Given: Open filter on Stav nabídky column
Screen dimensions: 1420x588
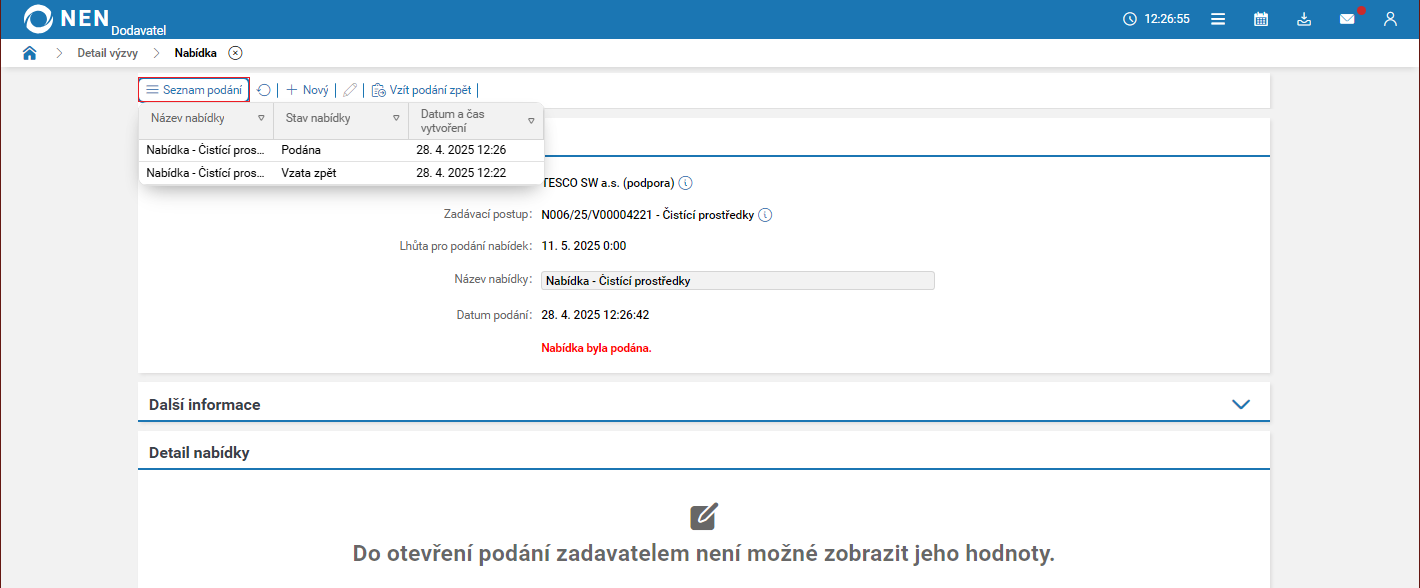Looking at the screenshot, I should coord(394,119).
